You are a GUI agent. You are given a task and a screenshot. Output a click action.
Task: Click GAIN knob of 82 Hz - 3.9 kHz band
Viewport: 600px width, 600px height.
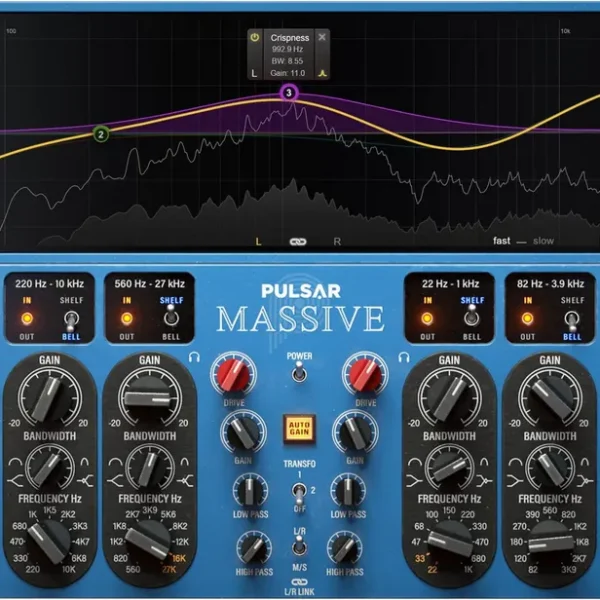click(x=550, y=399)
